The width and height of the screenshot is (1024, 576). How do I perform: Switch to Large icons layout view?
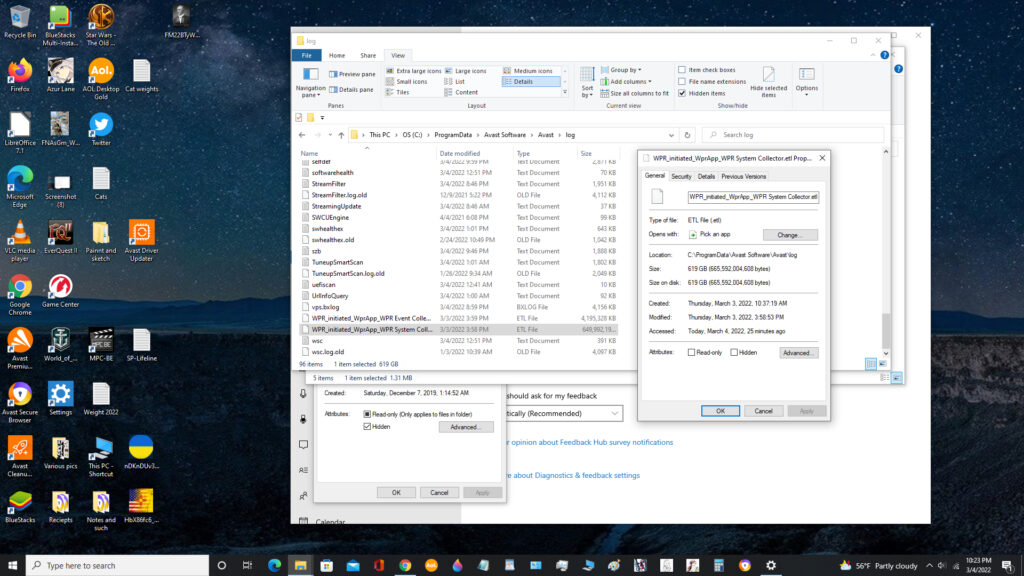pyautogui.click(x=468, y=71)
